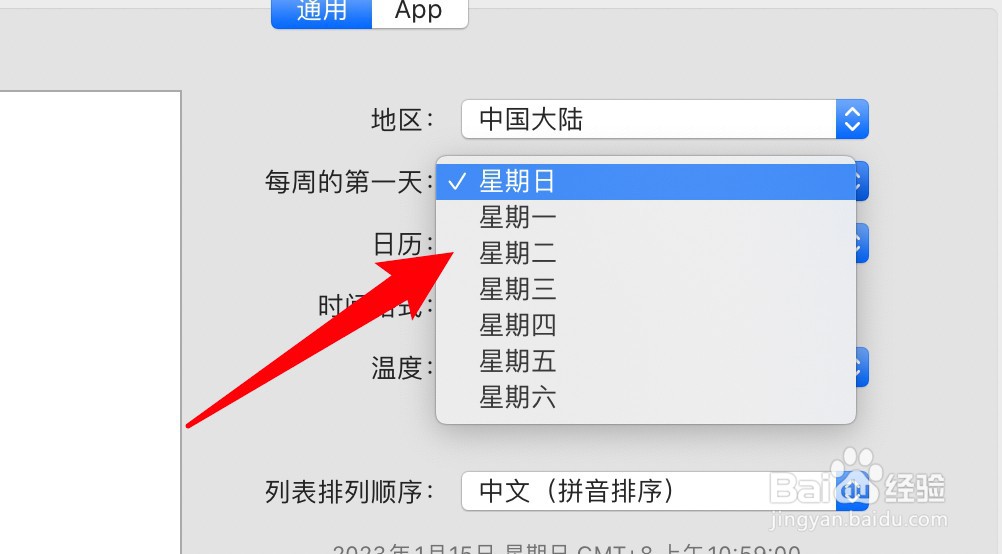Viewport: 1002px width, 554px height.
Task: Click the checkmark next to 星期日
Action: [457, 182]
